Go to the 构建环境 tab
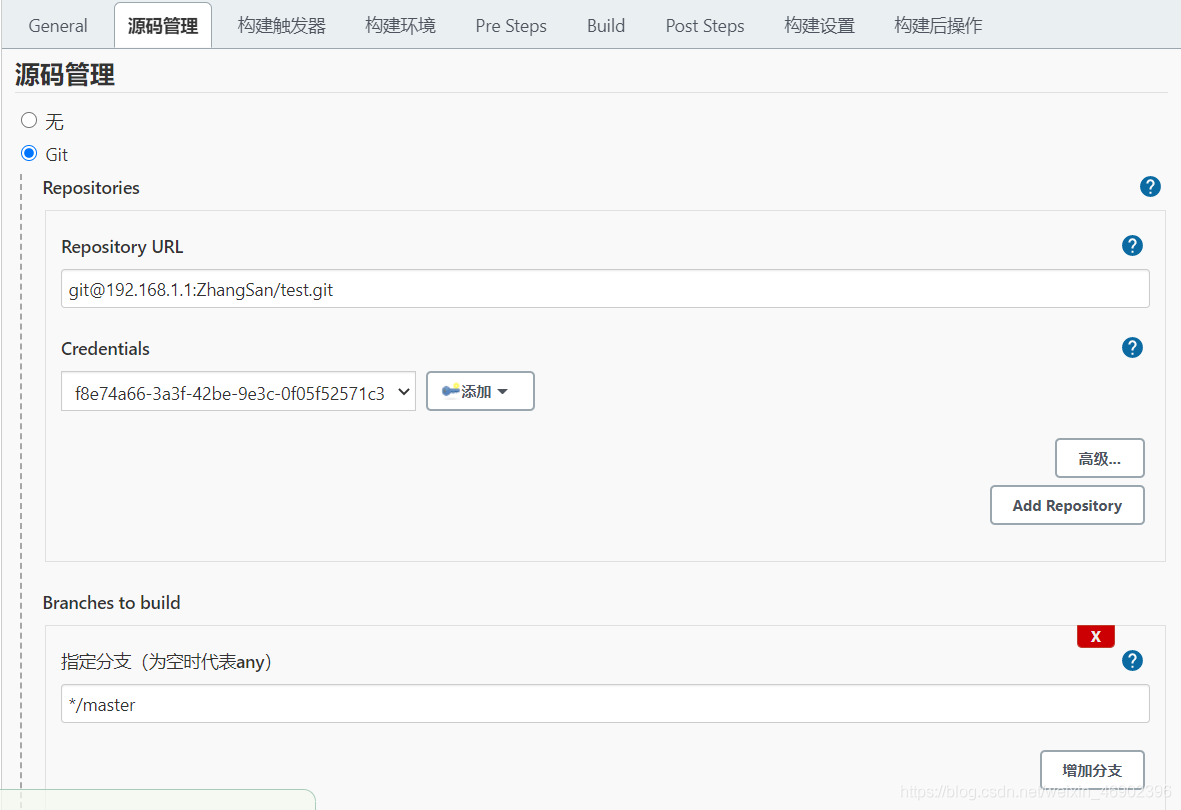This screenshot has width=1181, height=810. pos(400,26)
